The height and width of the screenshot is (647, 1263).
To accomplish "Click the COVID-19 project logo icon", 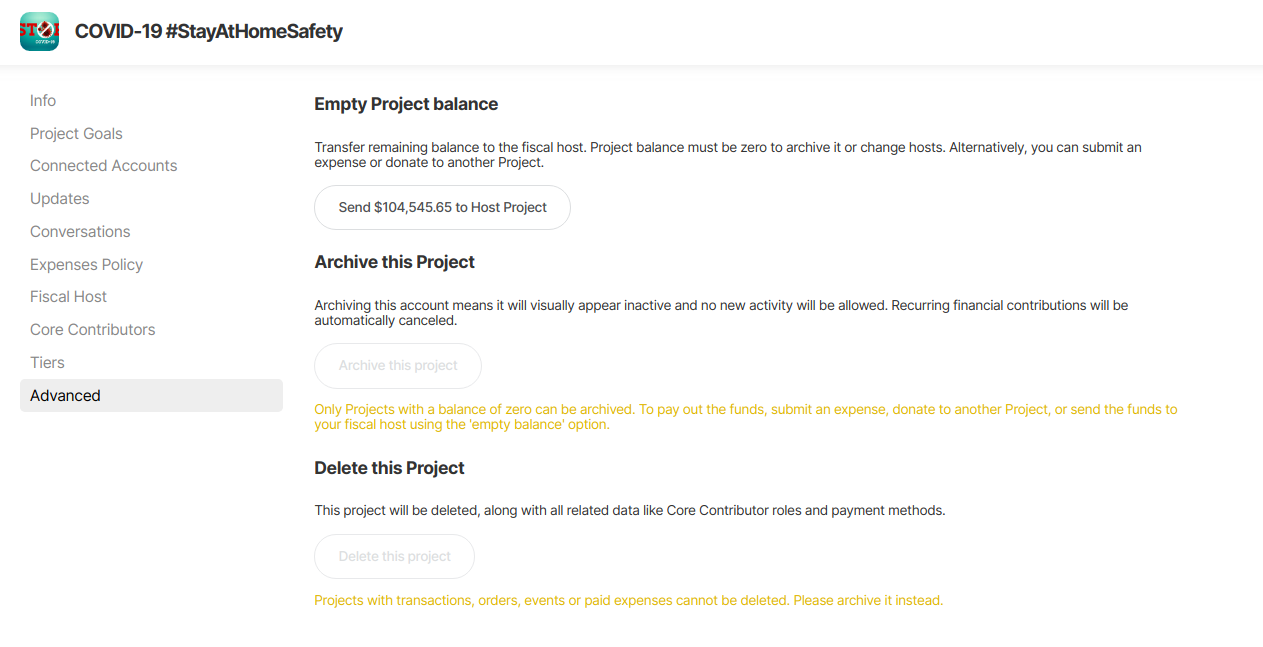I will click(x=39, y=32).
